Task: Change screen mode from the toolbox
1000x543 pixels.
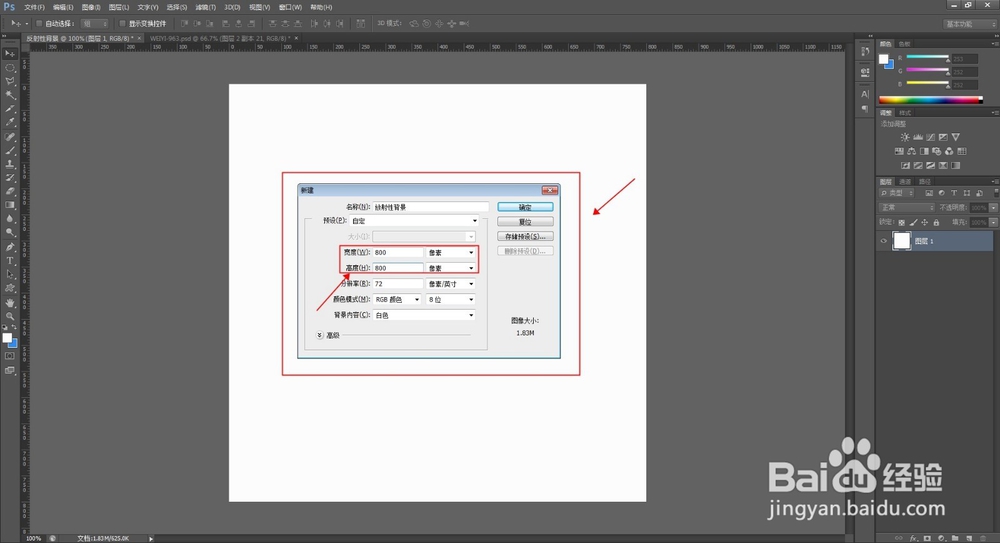Action: 10,370
